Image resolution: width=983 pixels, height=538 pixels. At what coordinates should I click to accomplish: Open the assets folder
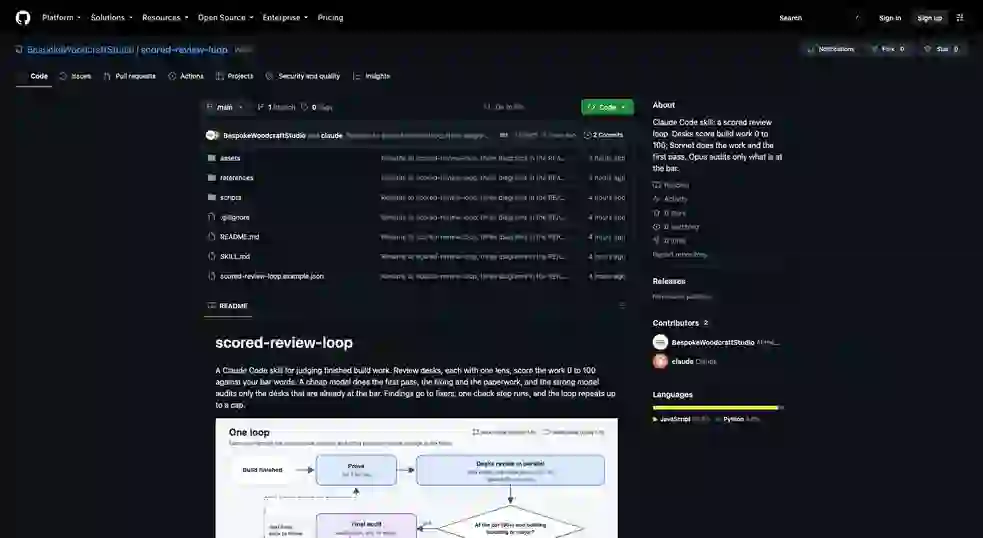(x=230, y=158)
